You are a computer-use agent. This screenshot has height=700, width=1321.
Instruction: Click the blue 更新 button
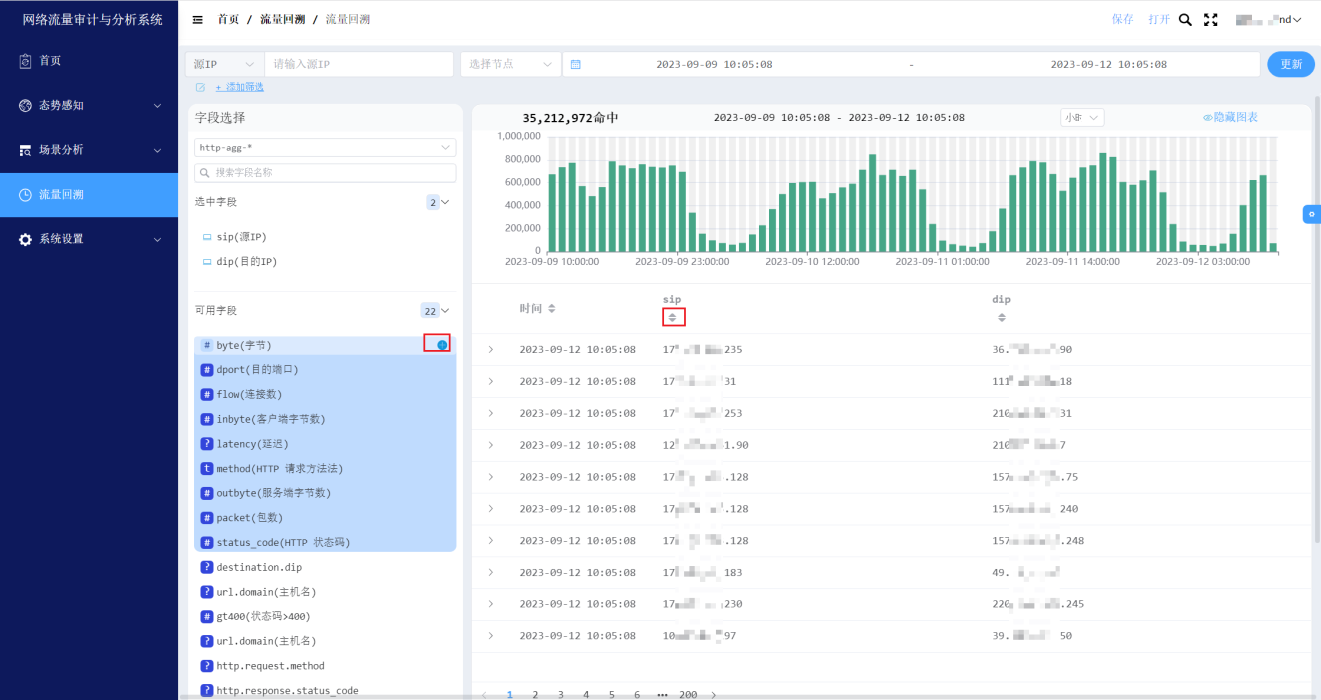click(1291, 64)
